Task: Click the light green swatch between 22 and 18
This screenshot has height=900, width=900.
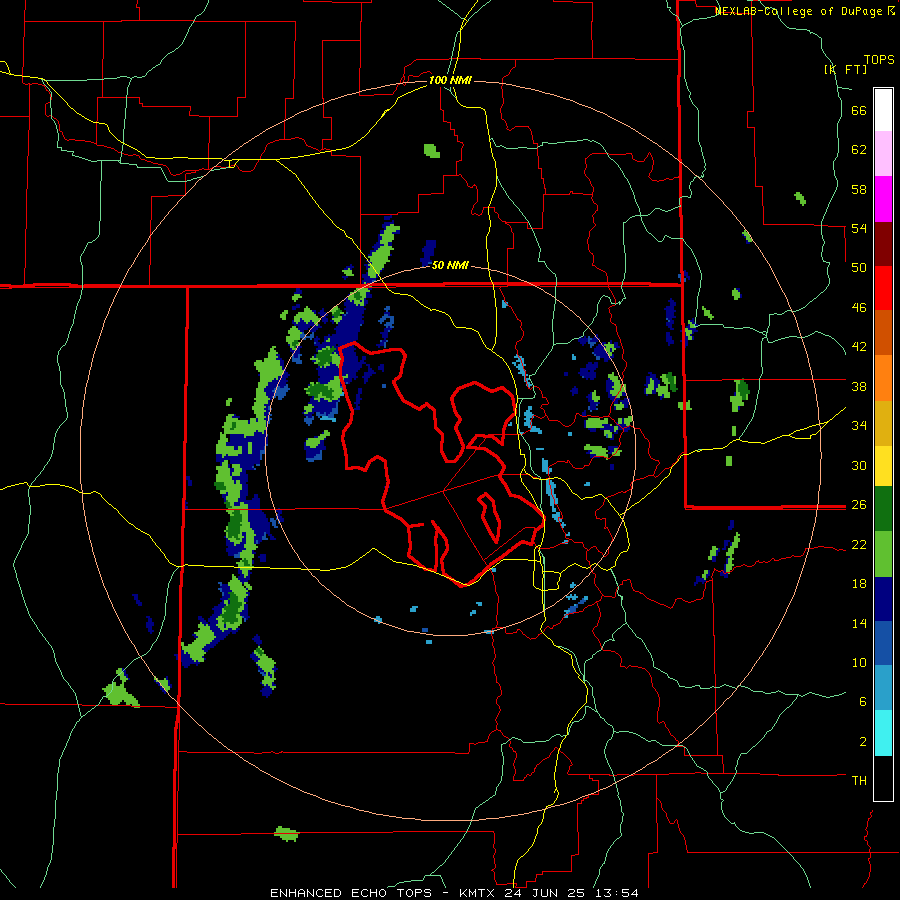Action: (883, 554)
